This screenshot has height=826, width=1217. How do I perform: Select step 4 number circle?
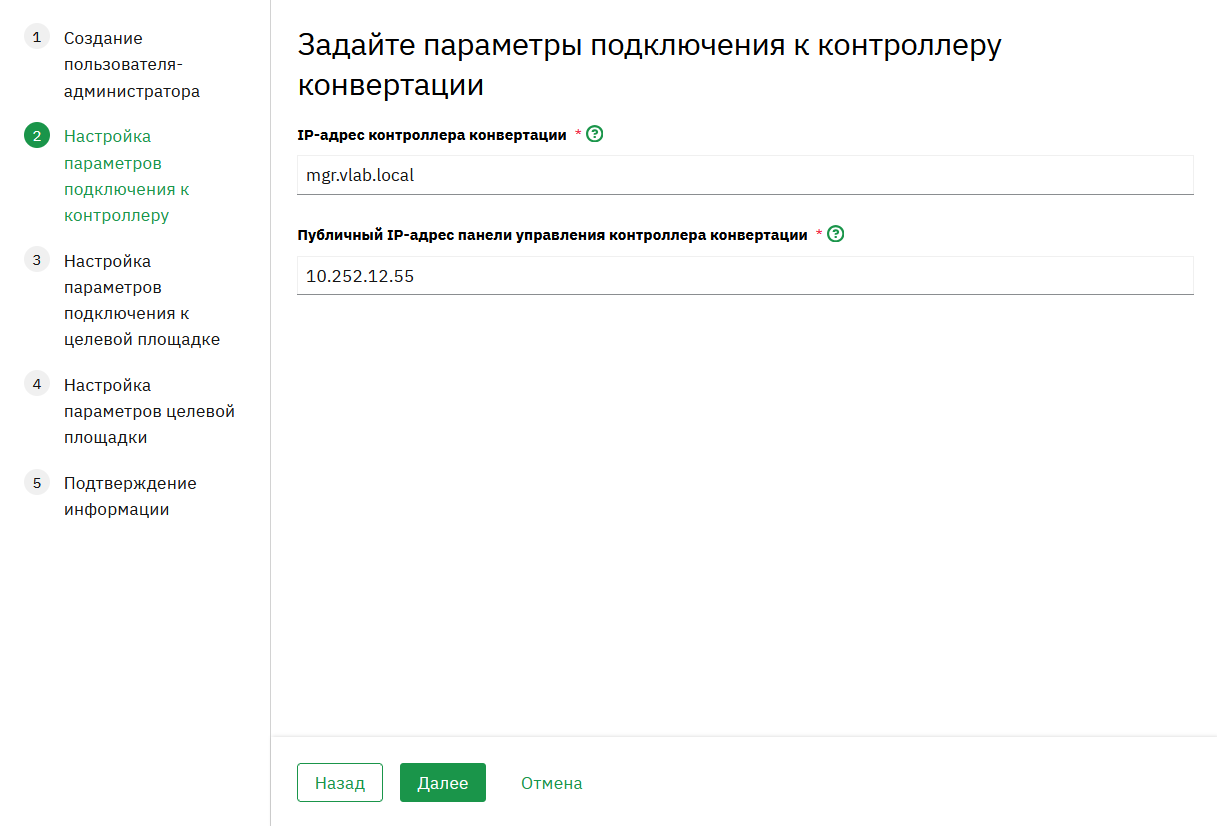point(37,384)
